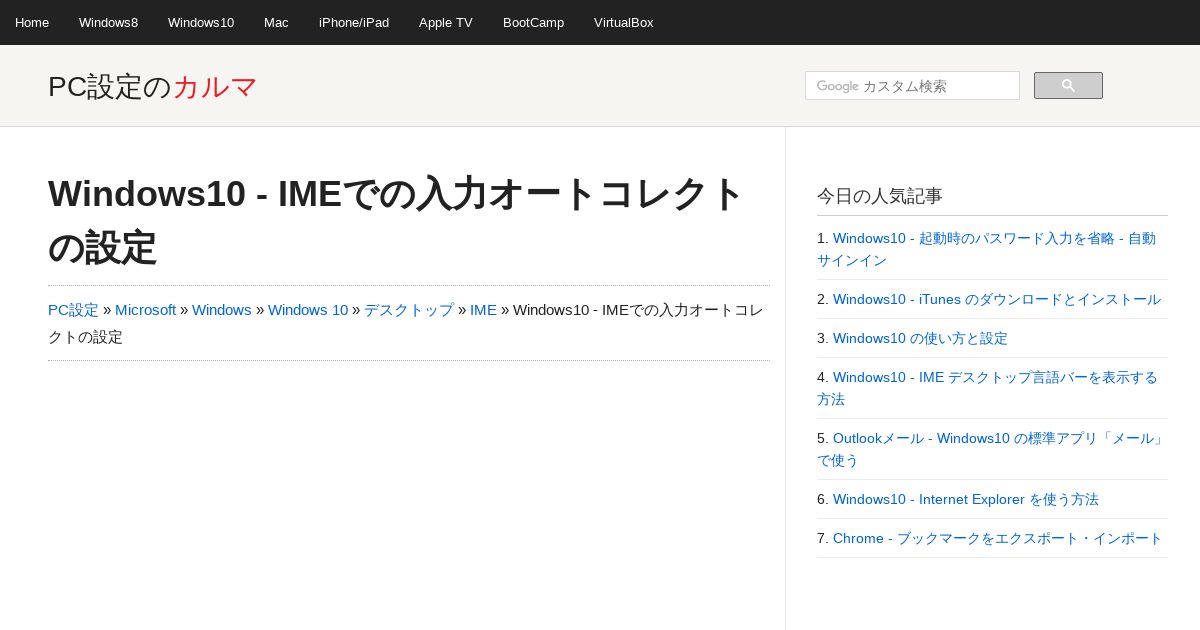The width and height of the screenshot is (1200, 630).
Task: Follow the Windows breadcrumb link
Action: pos(221,310)
